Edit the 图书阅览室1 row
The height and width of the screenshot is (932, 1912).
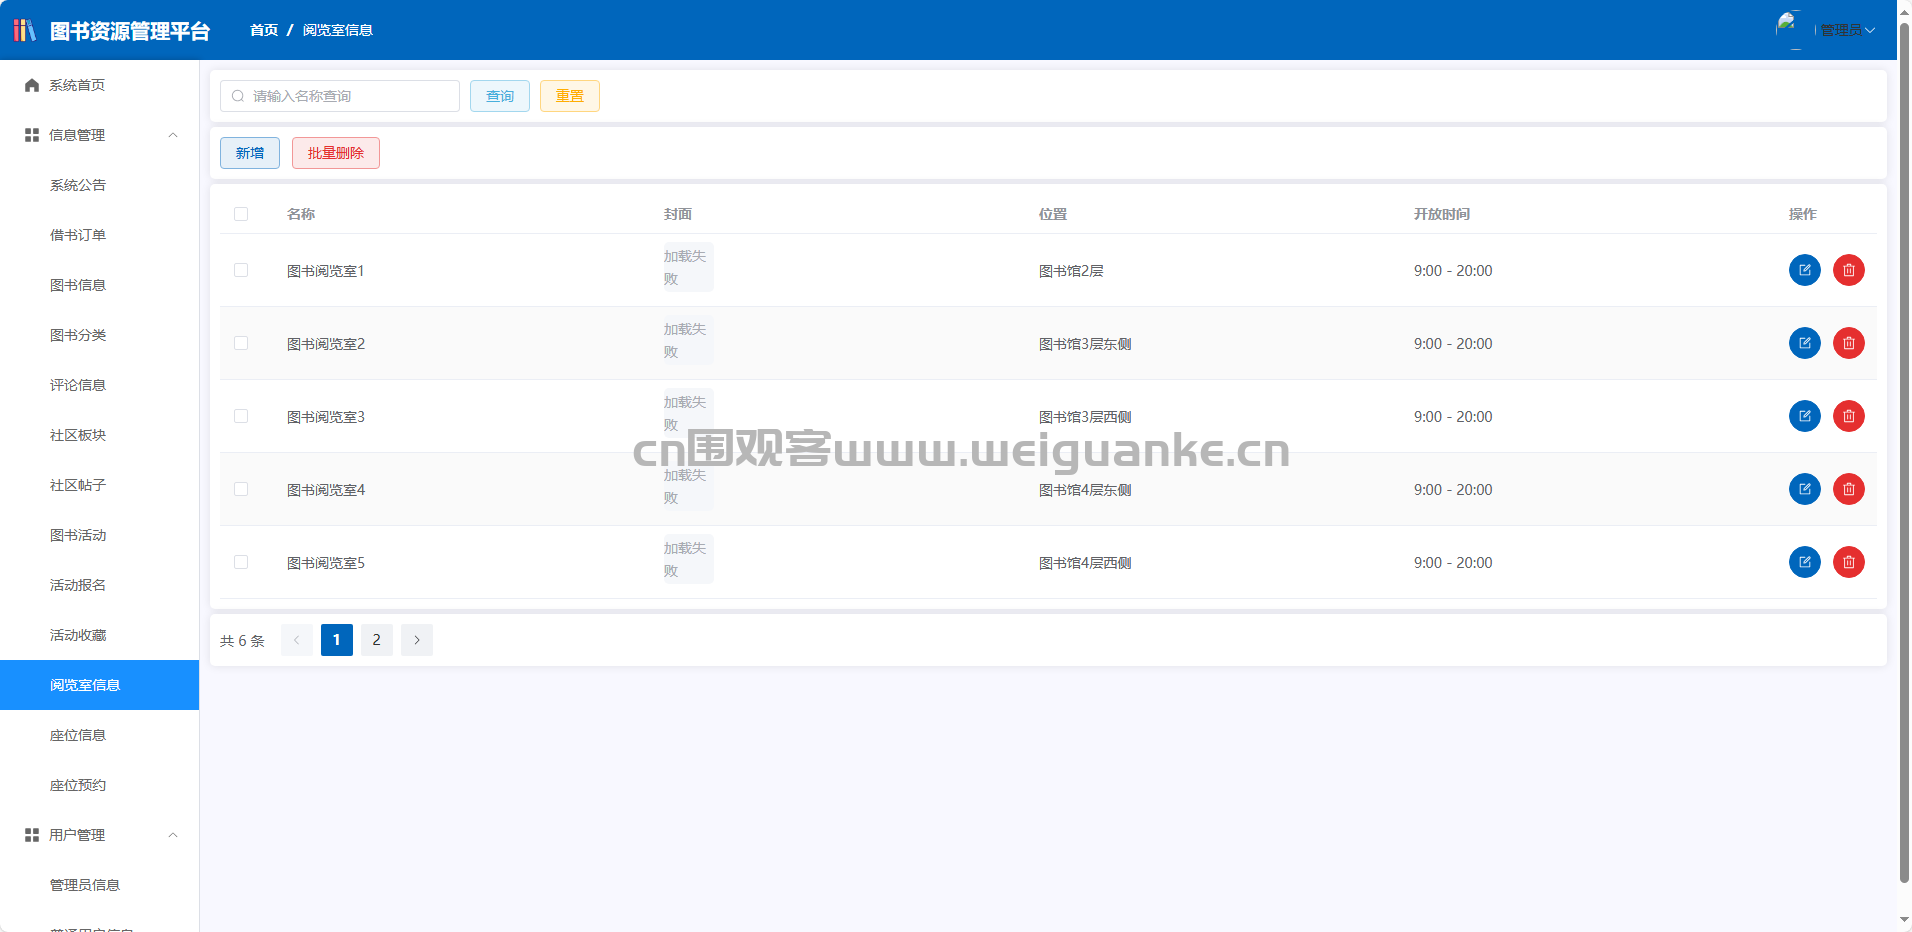[x=1804, y=270]
